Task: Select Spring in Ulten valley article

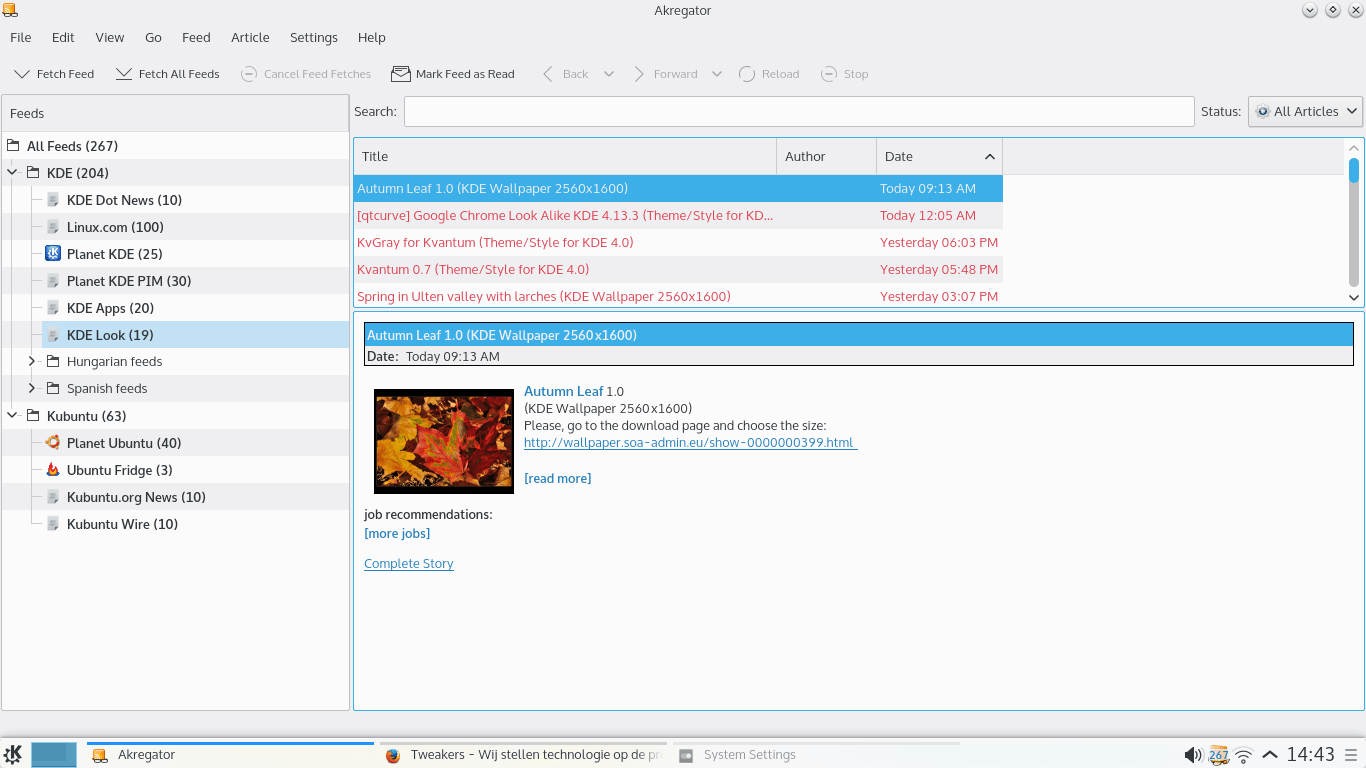Action: (x=678, y=297)
